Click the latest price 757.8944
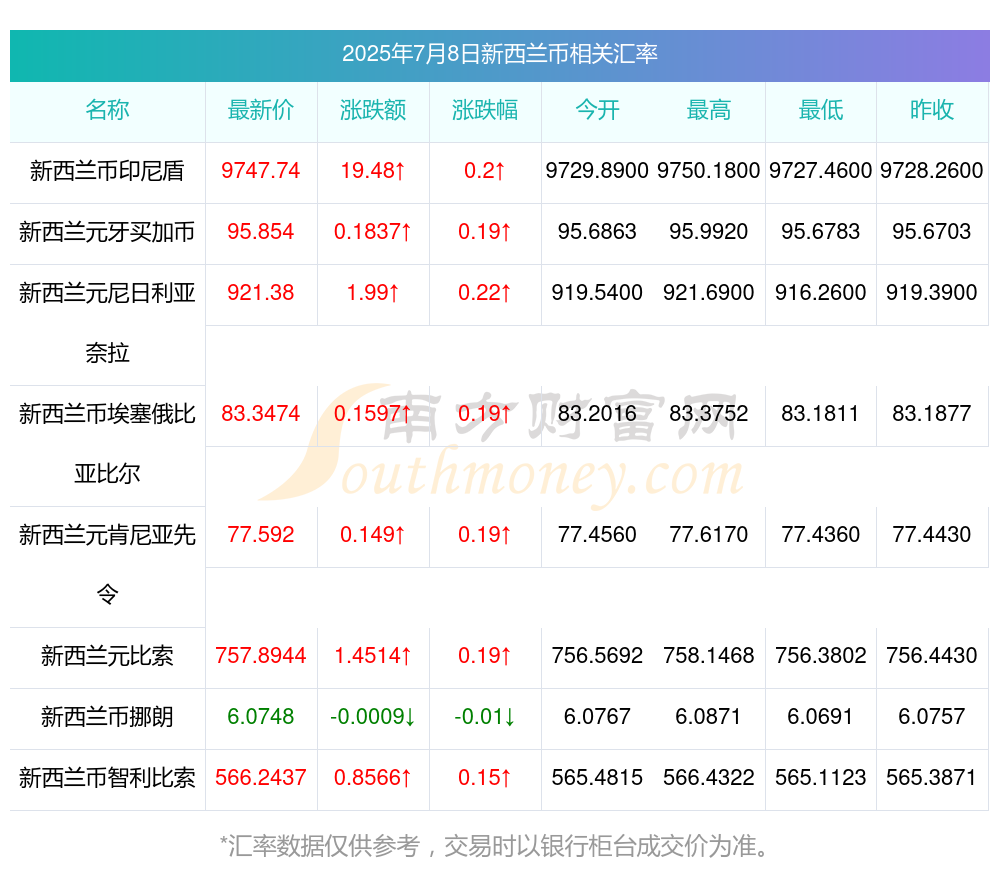The height and width of the screenshot is (877, 1000). 260,655
